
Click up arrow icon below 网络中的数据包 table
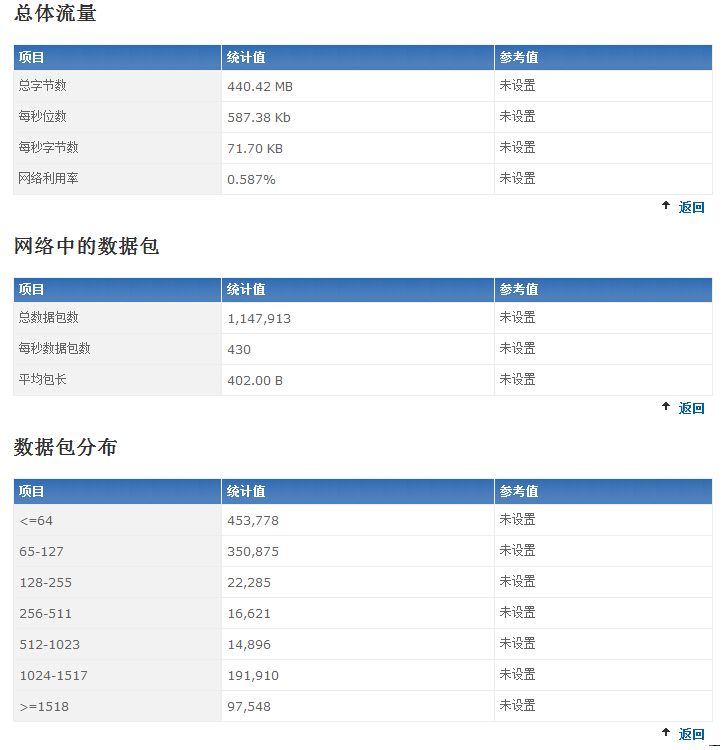click(x=666, y=407)
